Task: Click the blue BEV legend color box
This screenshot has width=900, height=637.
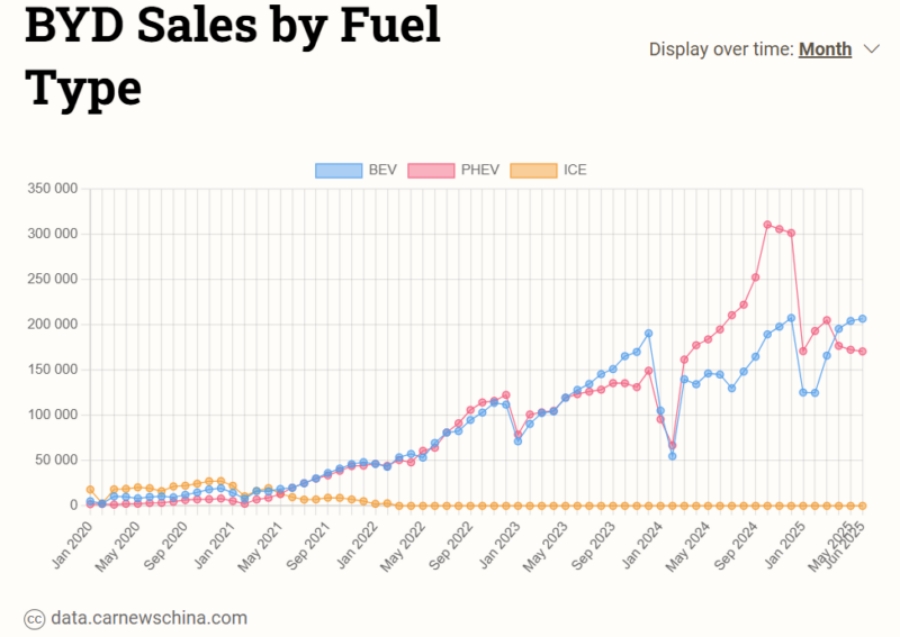Action: pyautogui.click(x=338, y=170)
